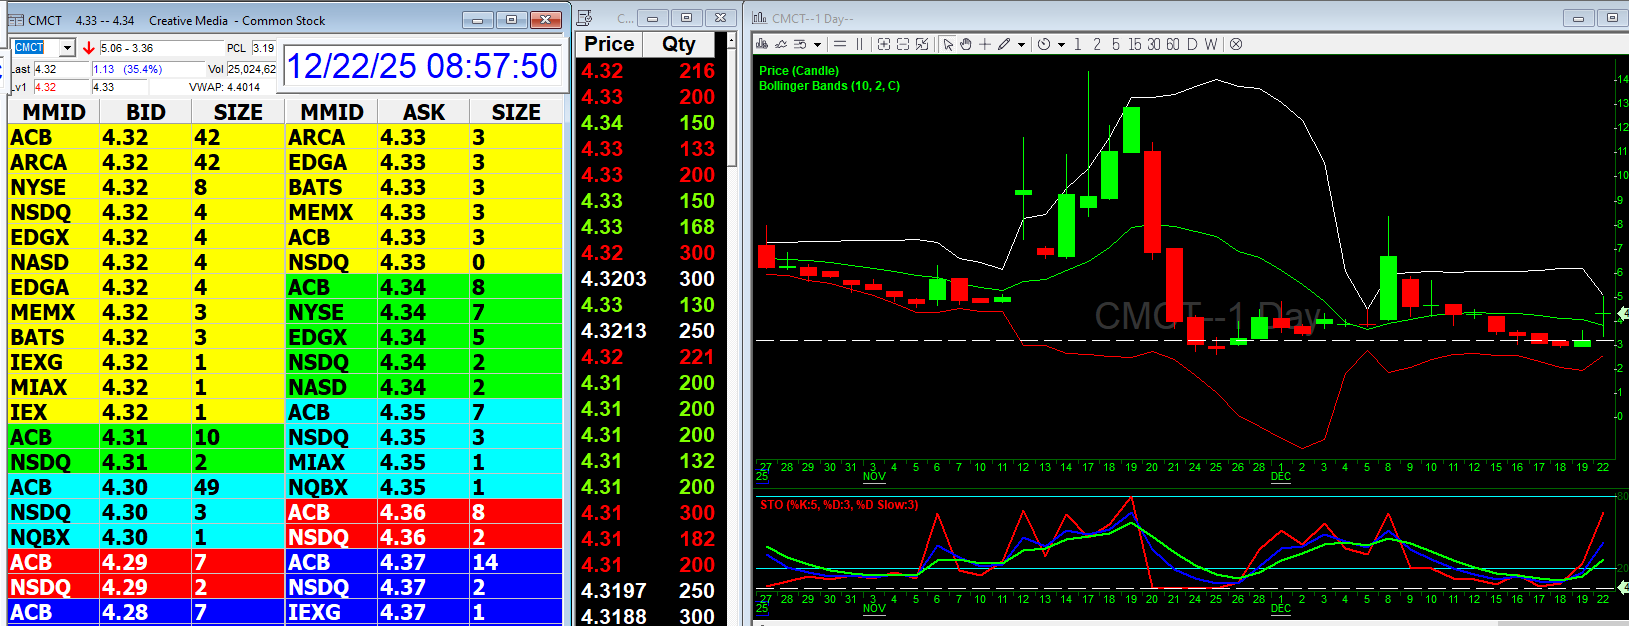Toggle the daily D timeframe

(1192, 44)
